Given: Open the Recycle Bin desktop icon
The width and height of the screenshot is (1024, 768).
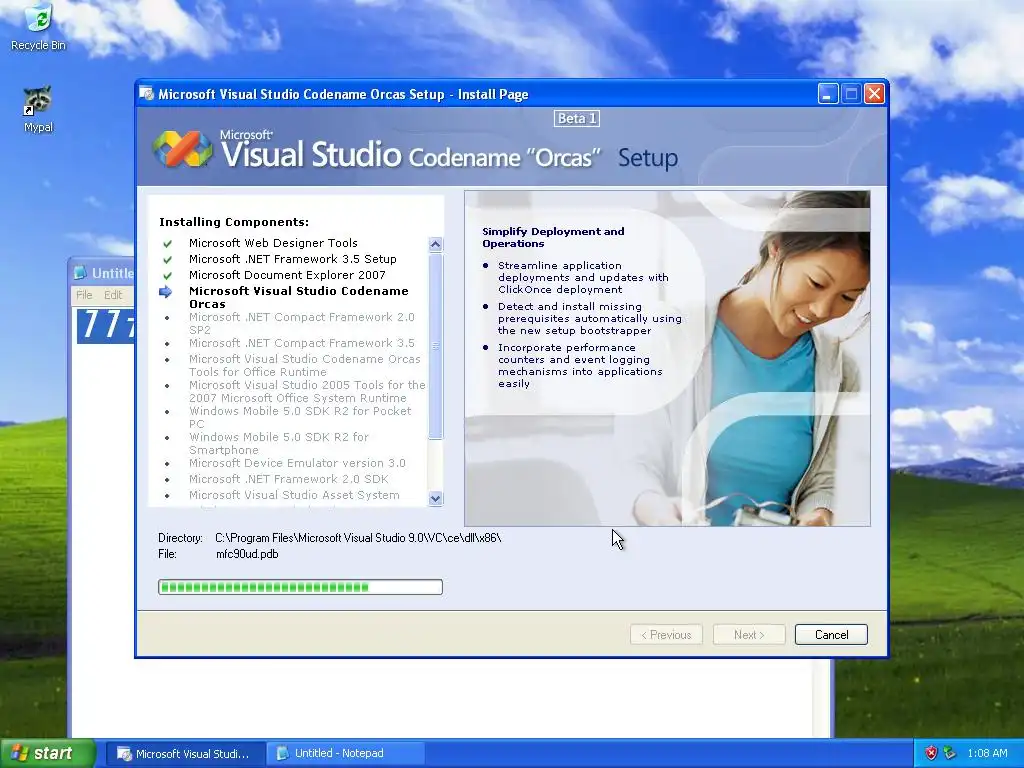Looking at the screenshot, I should point(38,27).
